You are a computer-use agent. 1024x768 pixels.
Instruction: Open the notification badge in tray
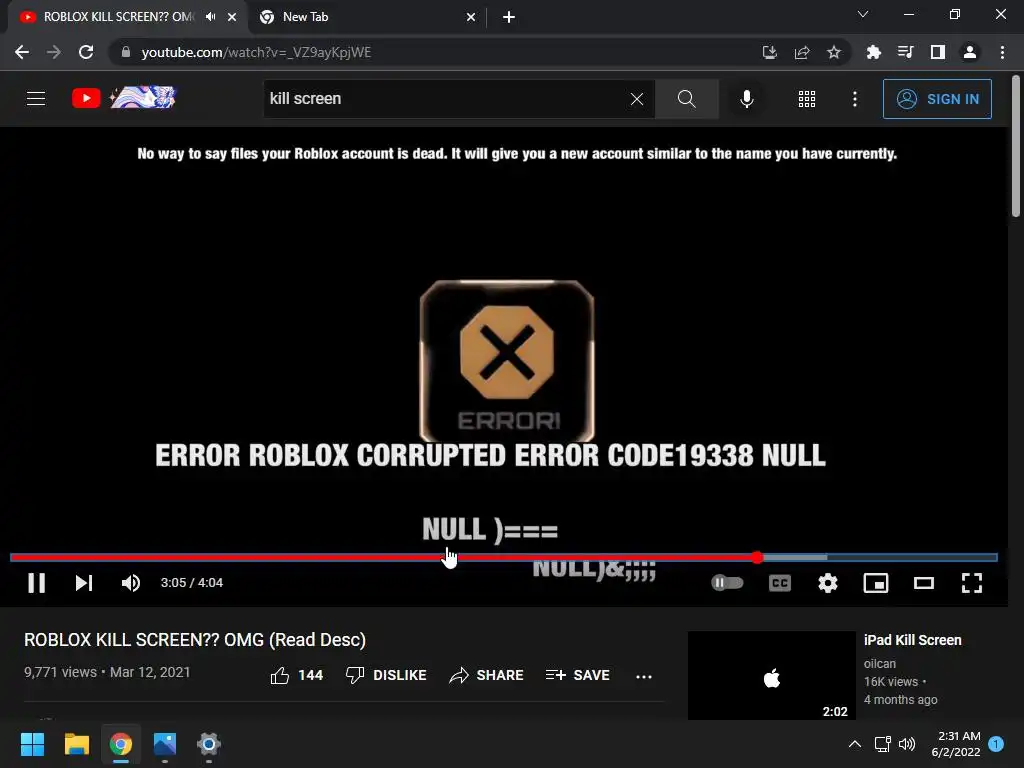click(x=996, y=744)
